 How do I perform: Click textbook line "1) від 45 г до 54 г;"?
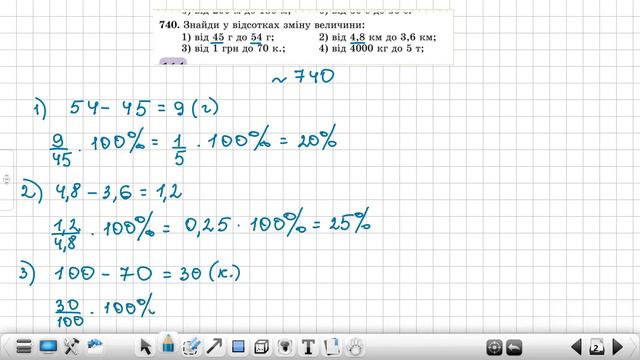[x=228, y=37]
